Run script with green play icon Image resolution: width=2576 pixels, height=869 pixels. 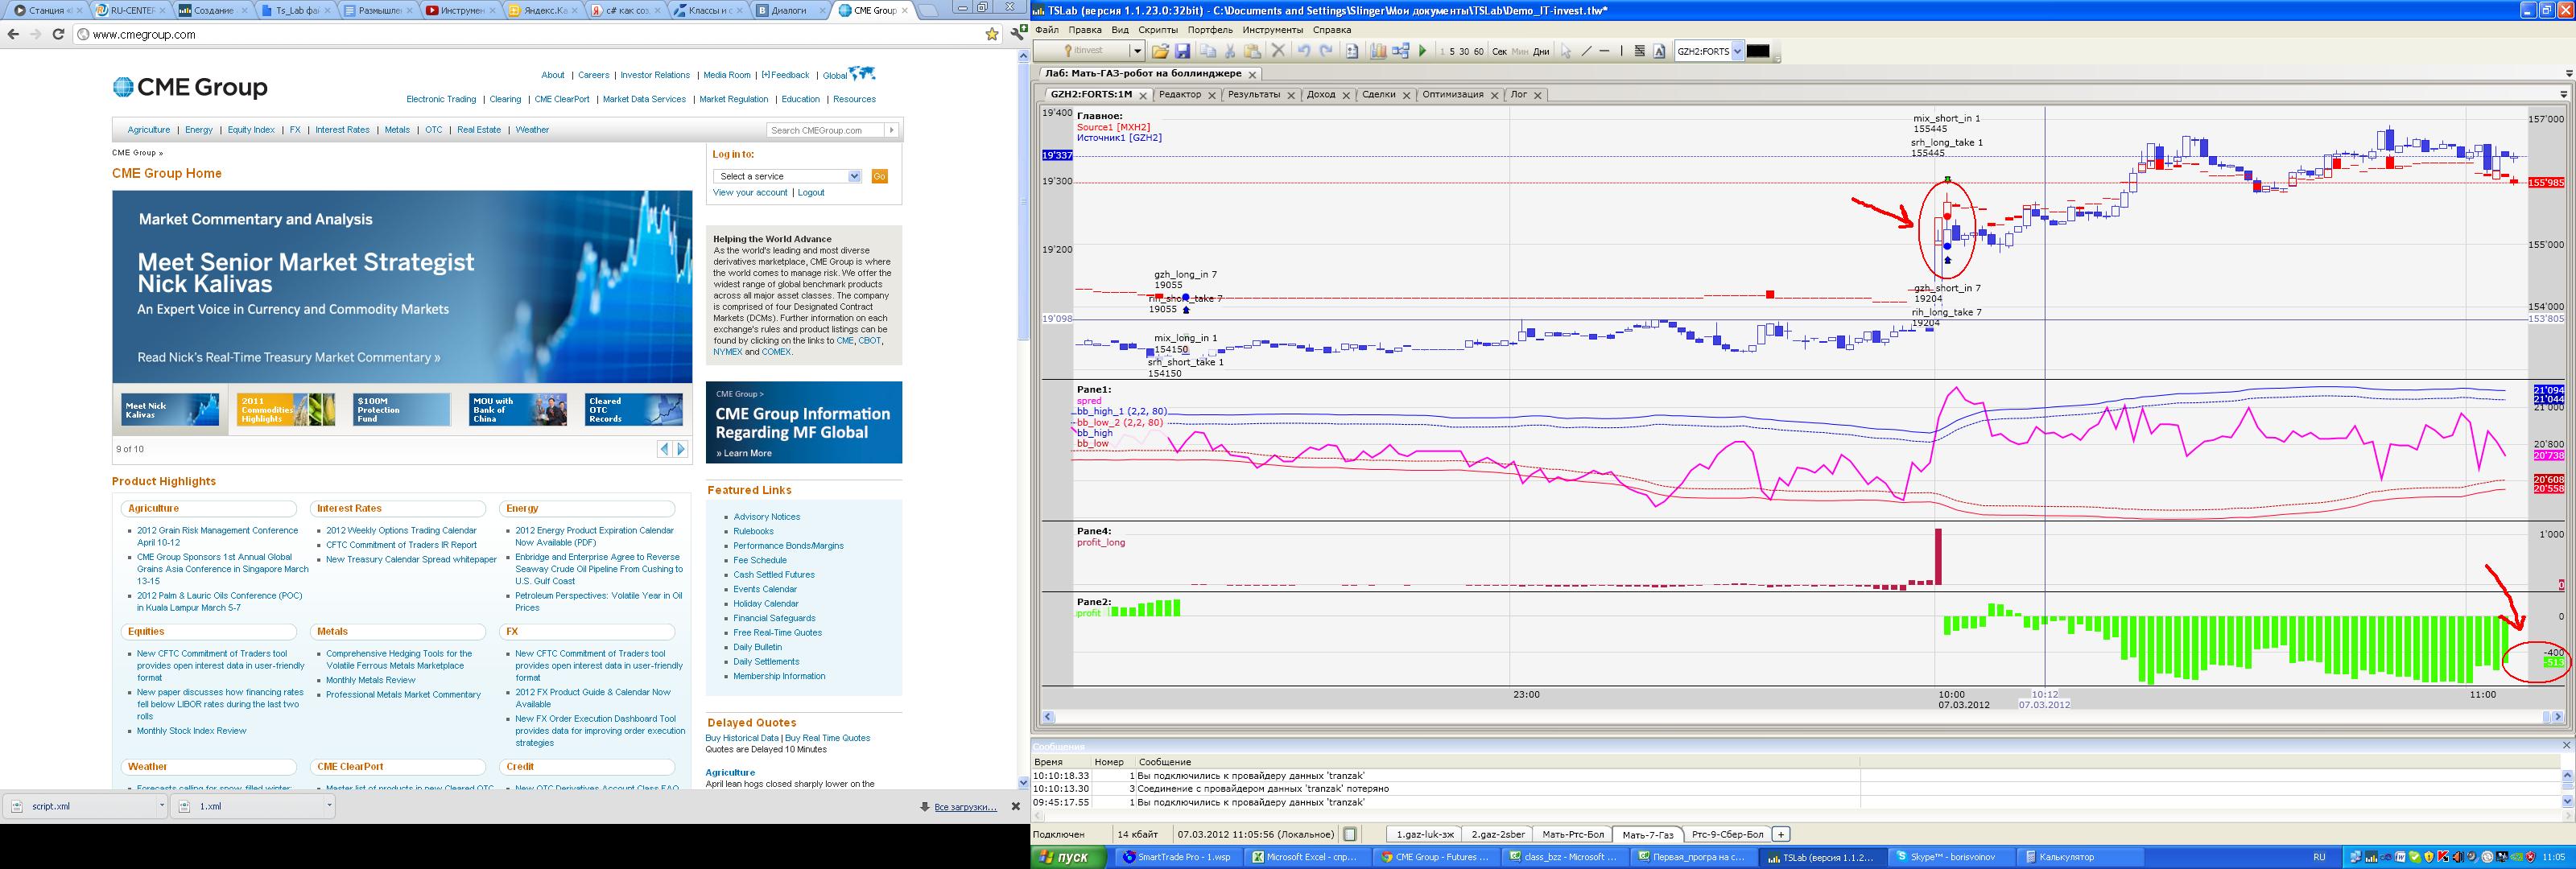click(x=1422, y=51)
